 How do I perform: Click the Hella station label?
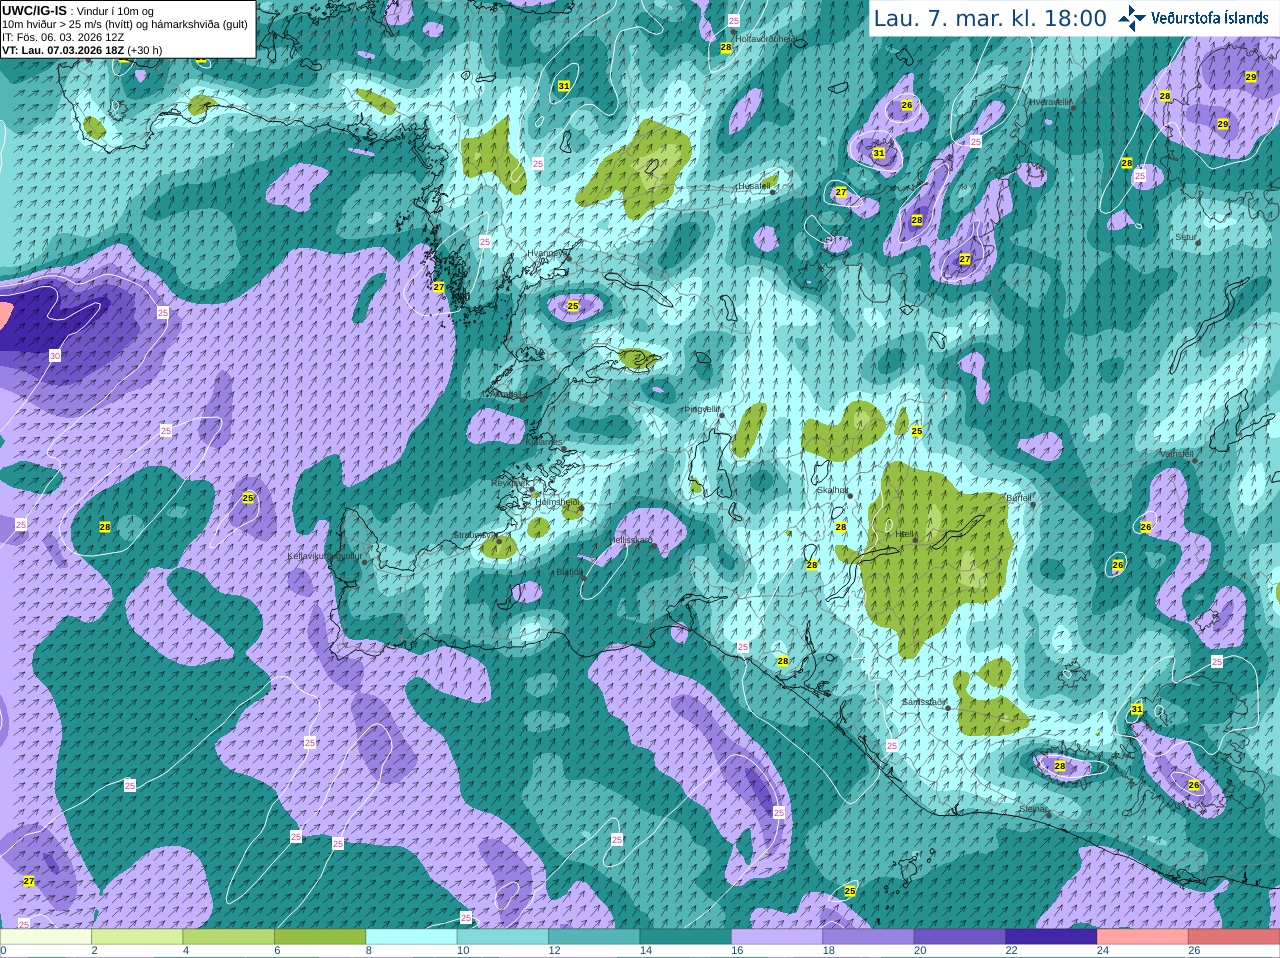[x=904, y=534]
